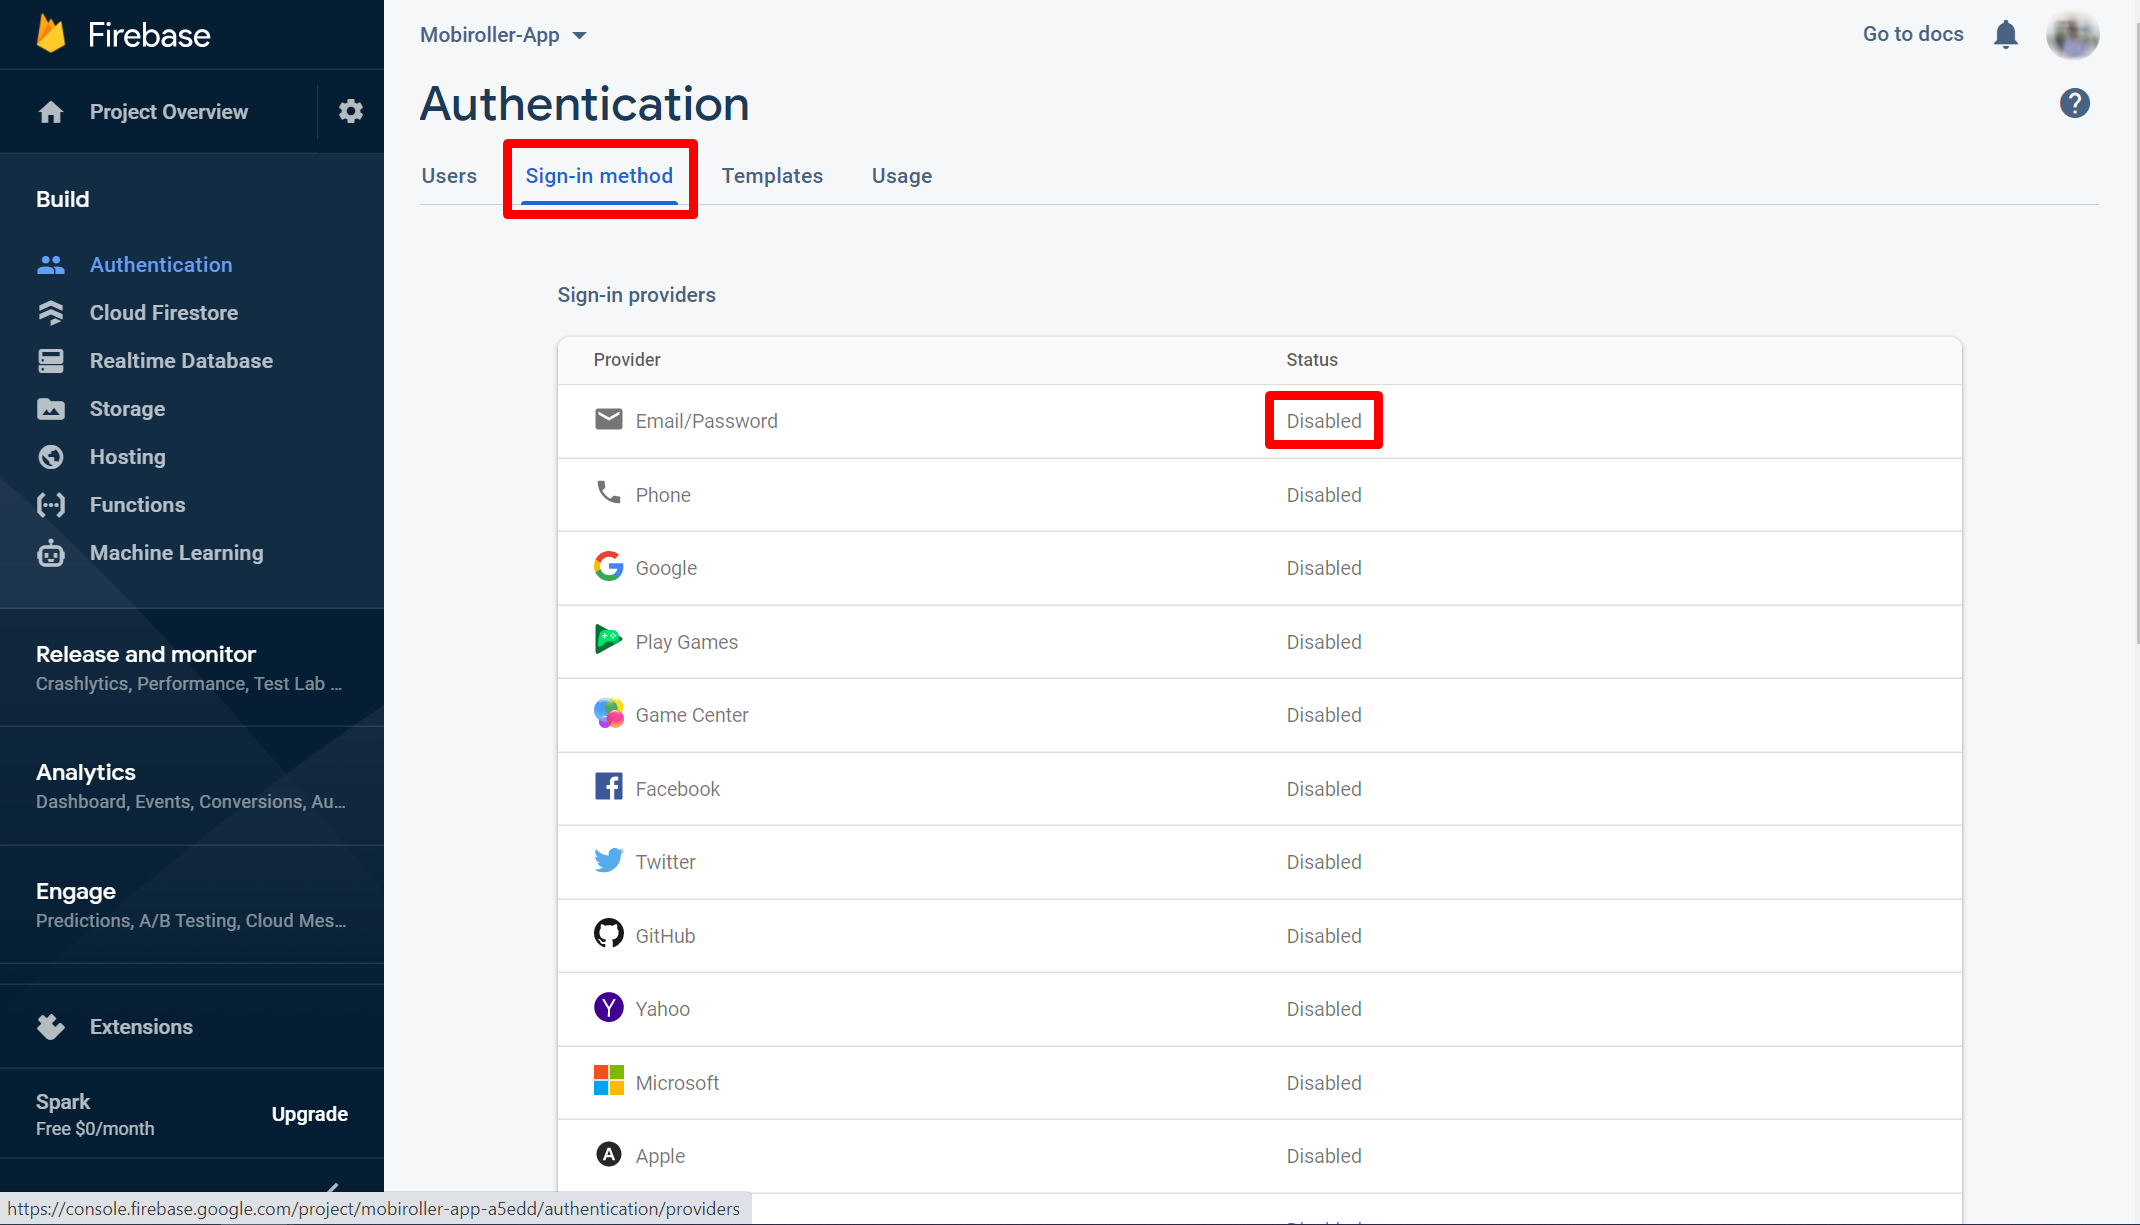This screenshot has height=1225, width=2140.
Task: Open project settings gear icon
Action: point(350,111)
